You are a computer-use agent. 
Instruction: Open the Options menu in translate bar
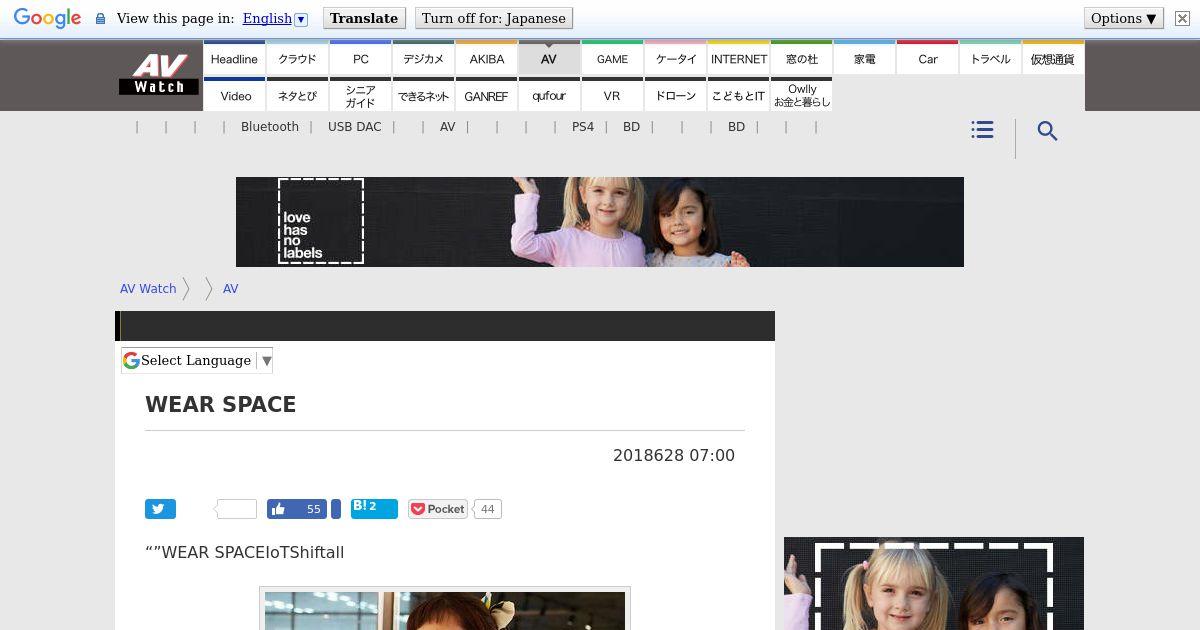[x=1123, y=18]
